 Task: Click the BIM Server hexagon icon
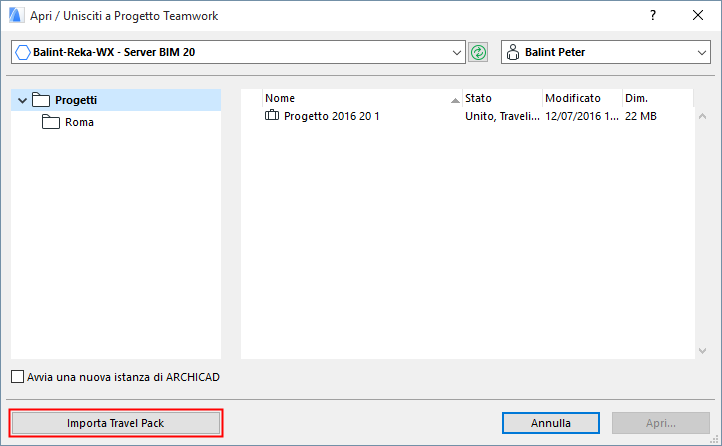click(23, 52)
